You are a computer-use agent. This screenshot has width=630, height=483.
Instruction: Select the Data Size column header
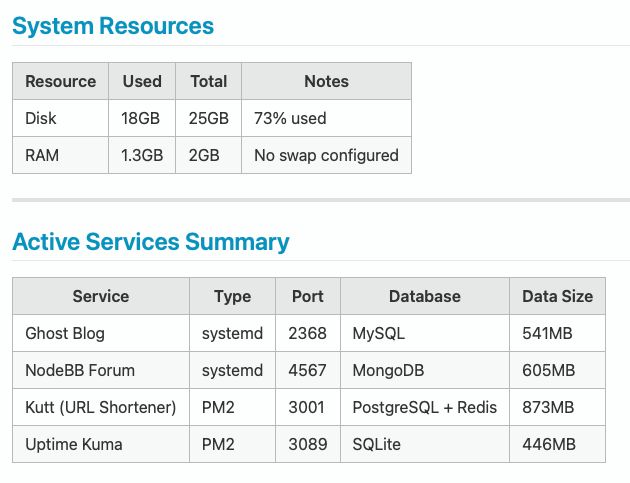[x=557, y=296]
